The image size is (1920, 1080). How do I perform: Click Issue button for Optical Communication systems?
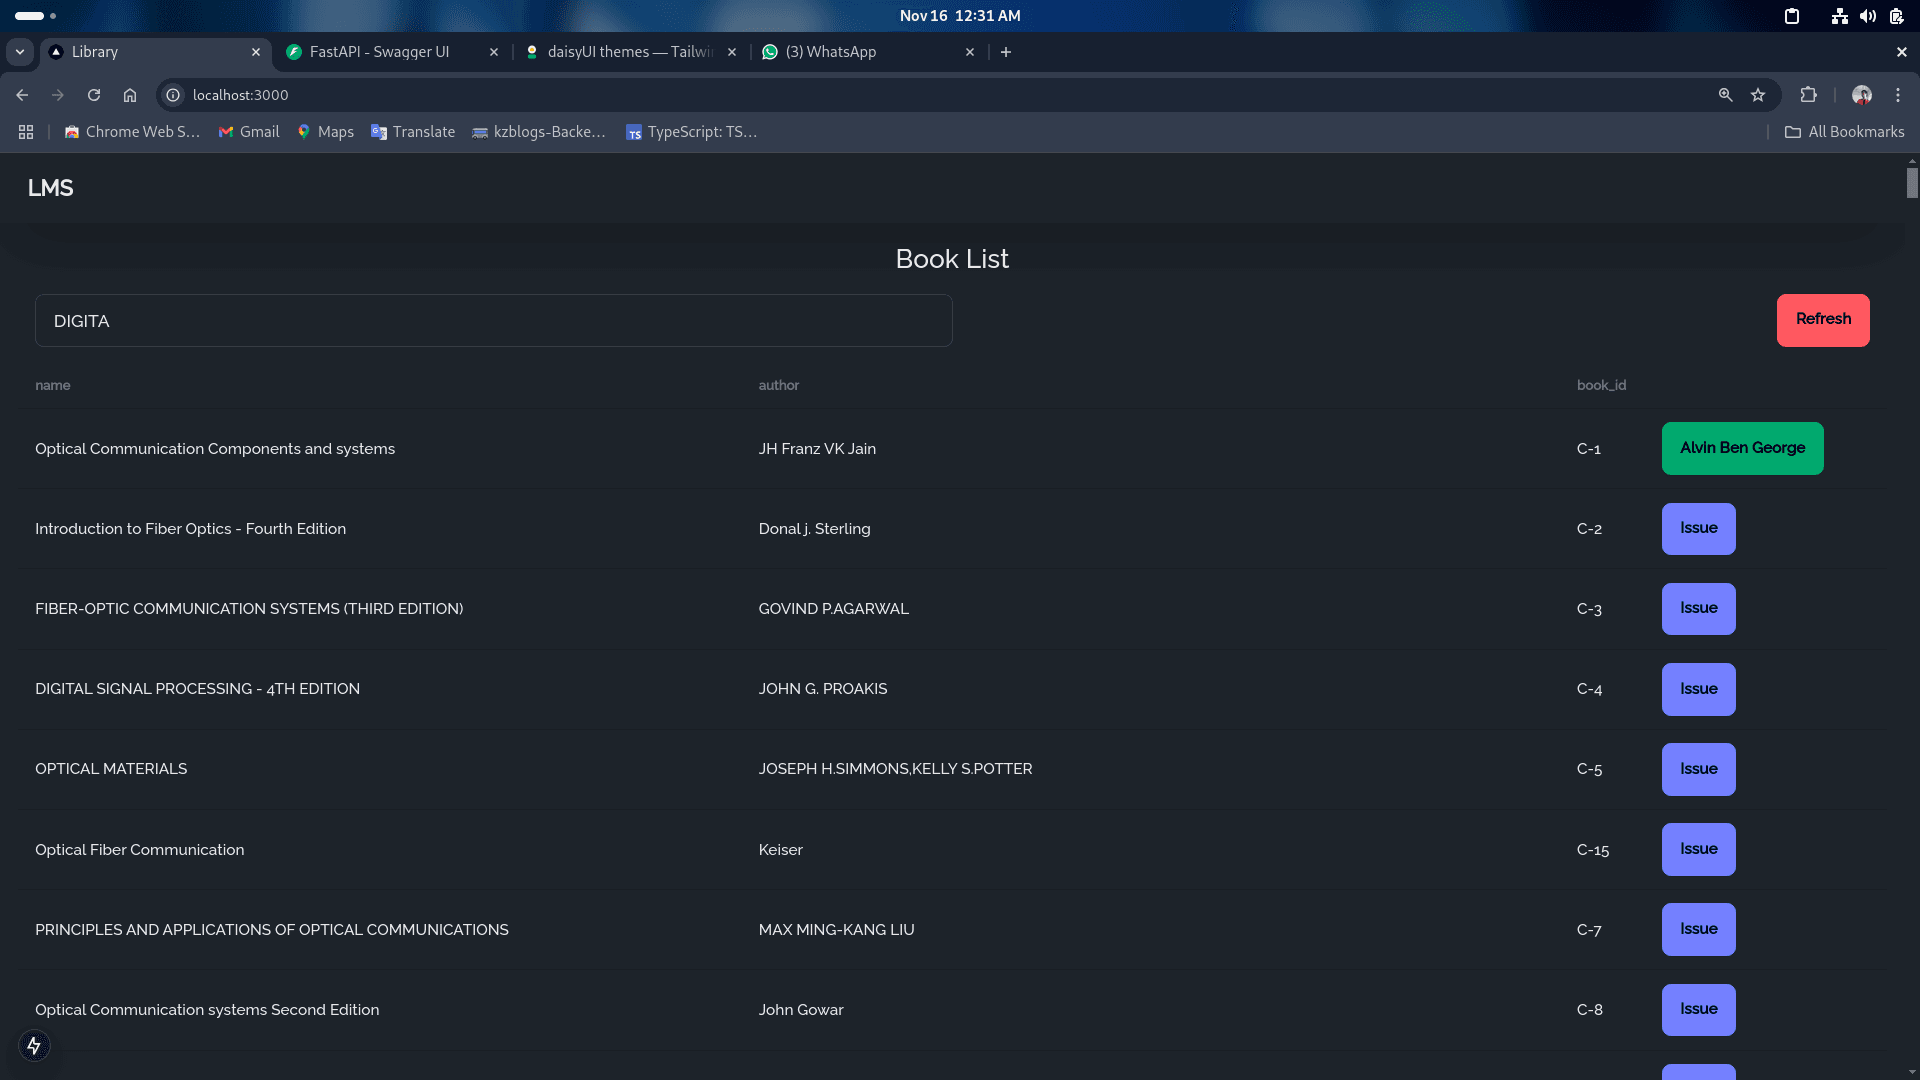1698,1009
